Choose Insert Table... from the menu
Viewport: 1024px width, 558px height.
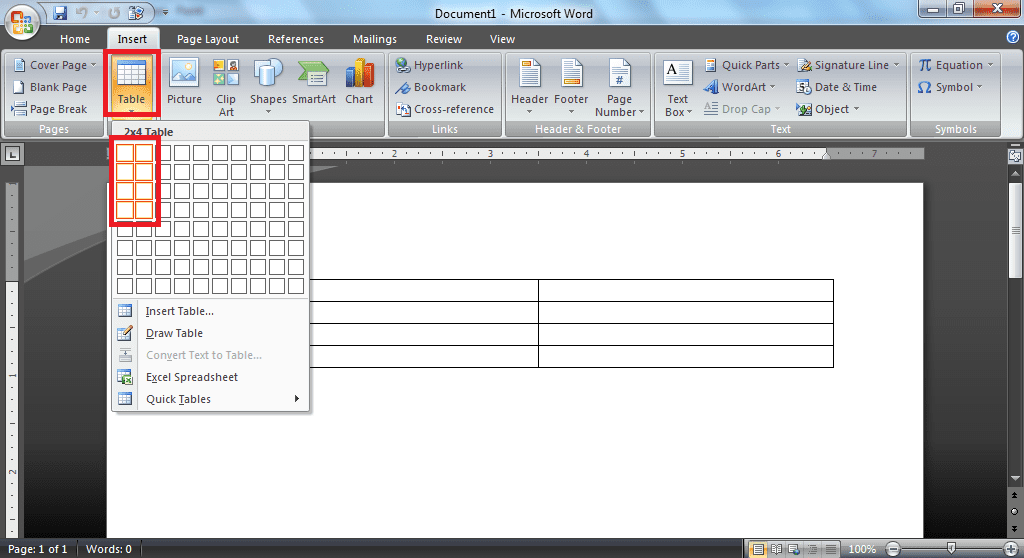coord(179,311)
